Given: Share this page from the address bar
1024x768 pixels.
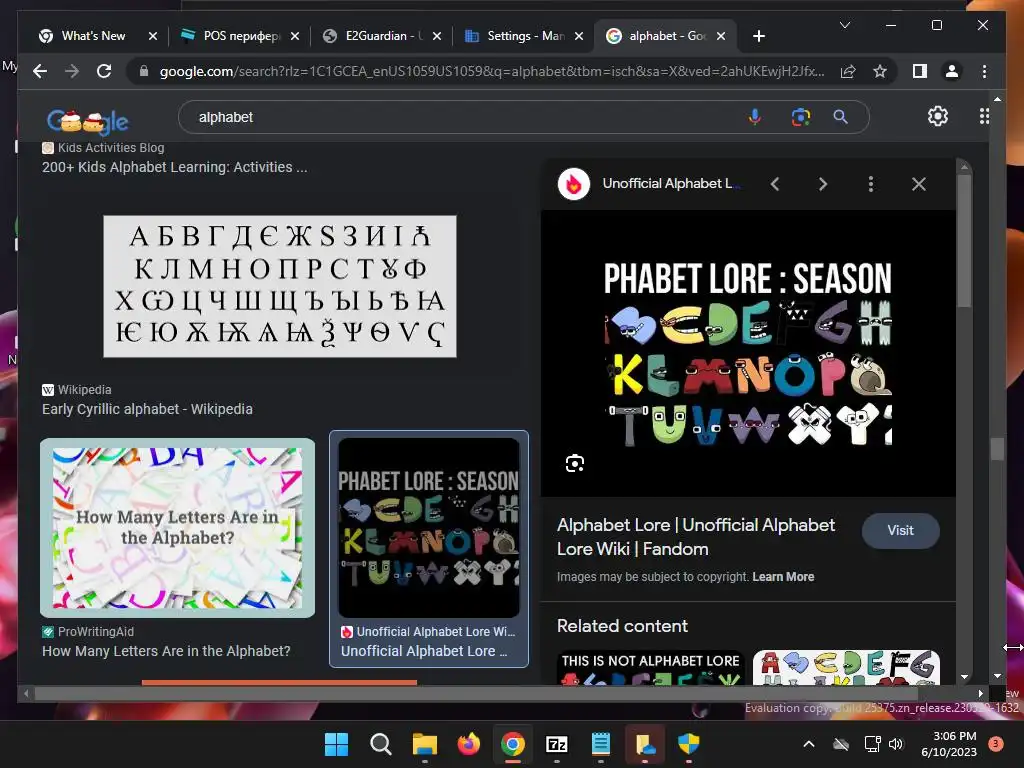Looking at the screenshot, I should [x=848, y=71].
